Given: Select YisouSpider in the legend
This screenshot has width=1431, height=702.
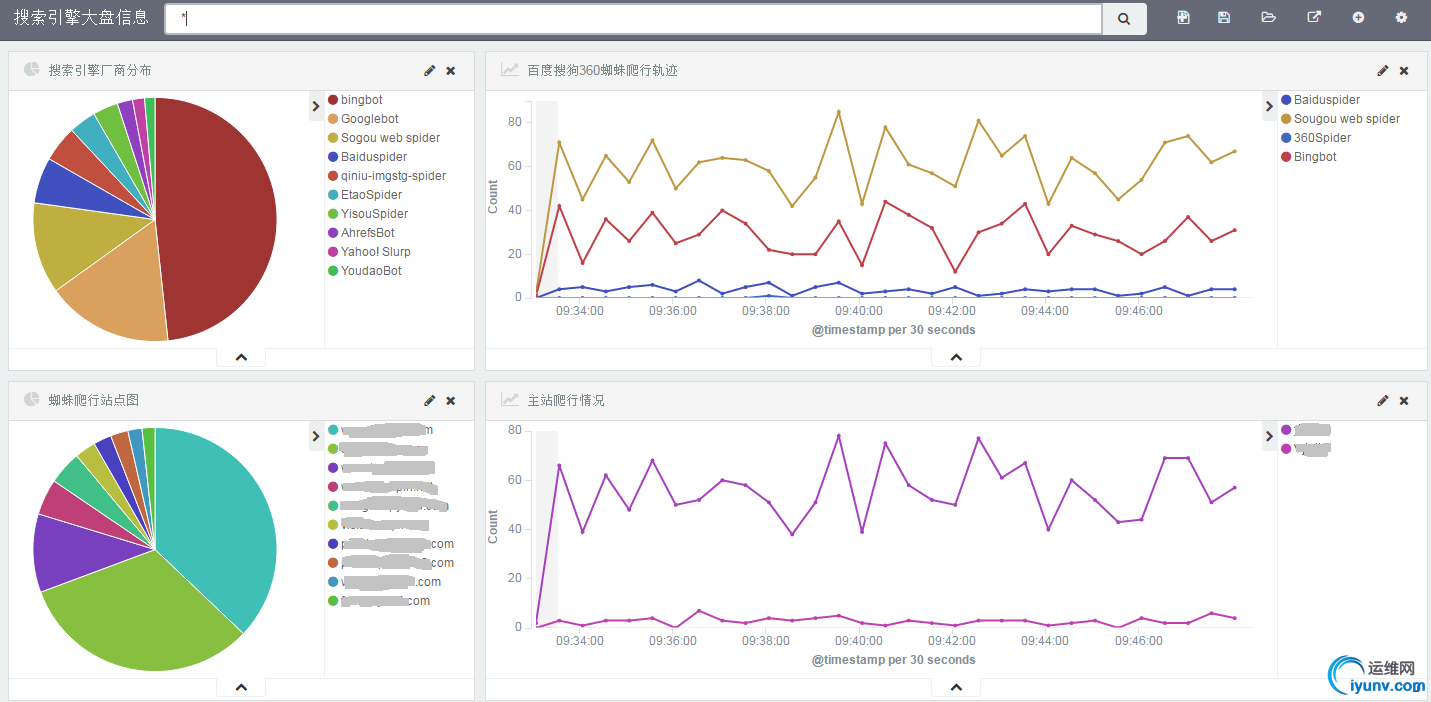Looking at the screenshot, I should [375, 214].
